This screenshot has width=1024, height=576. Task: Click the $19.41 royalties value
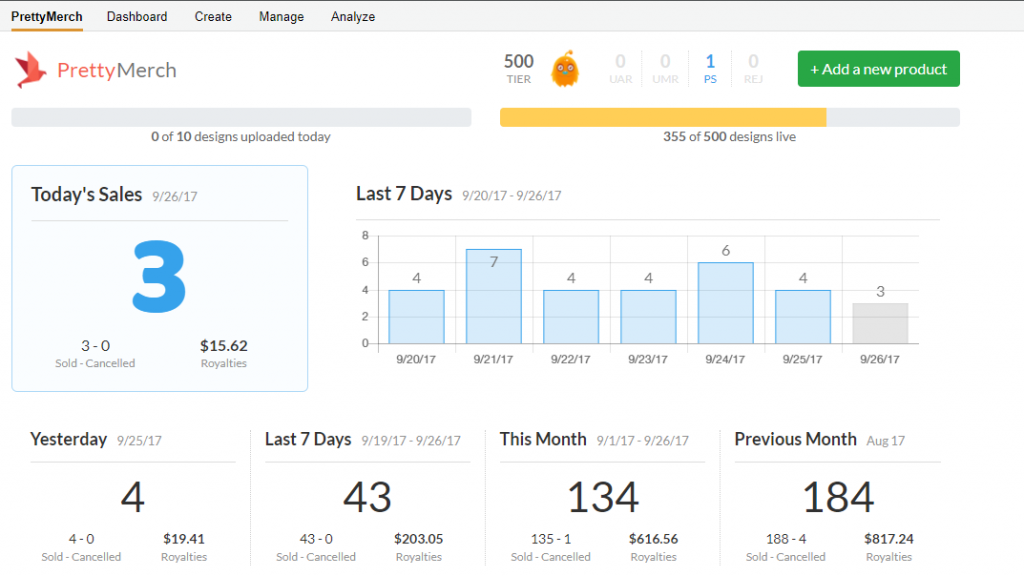click(184, 539)
